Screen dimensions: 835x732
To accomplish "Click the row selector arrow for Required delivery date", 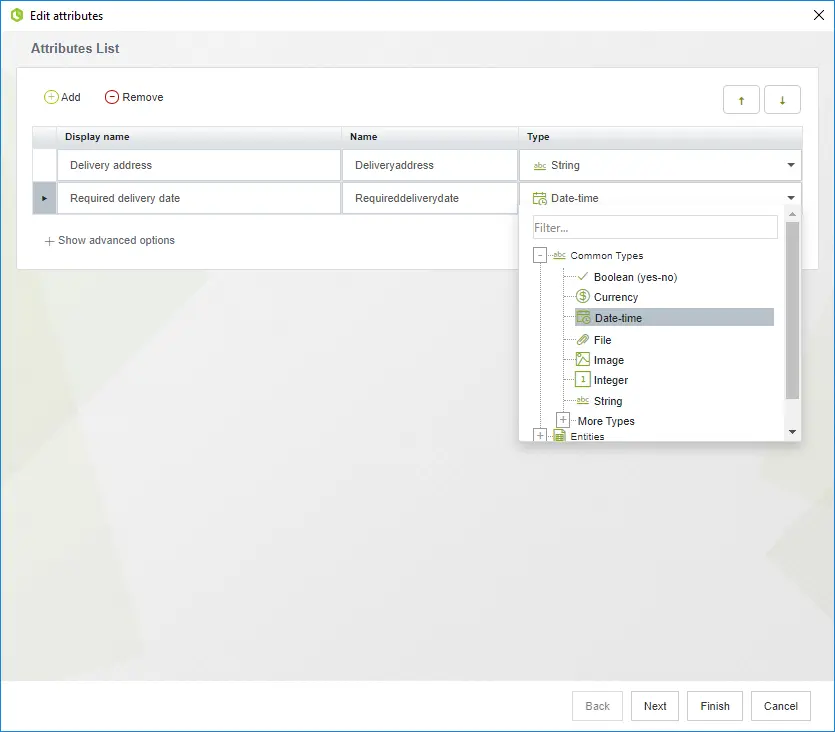I will point(44,198).
